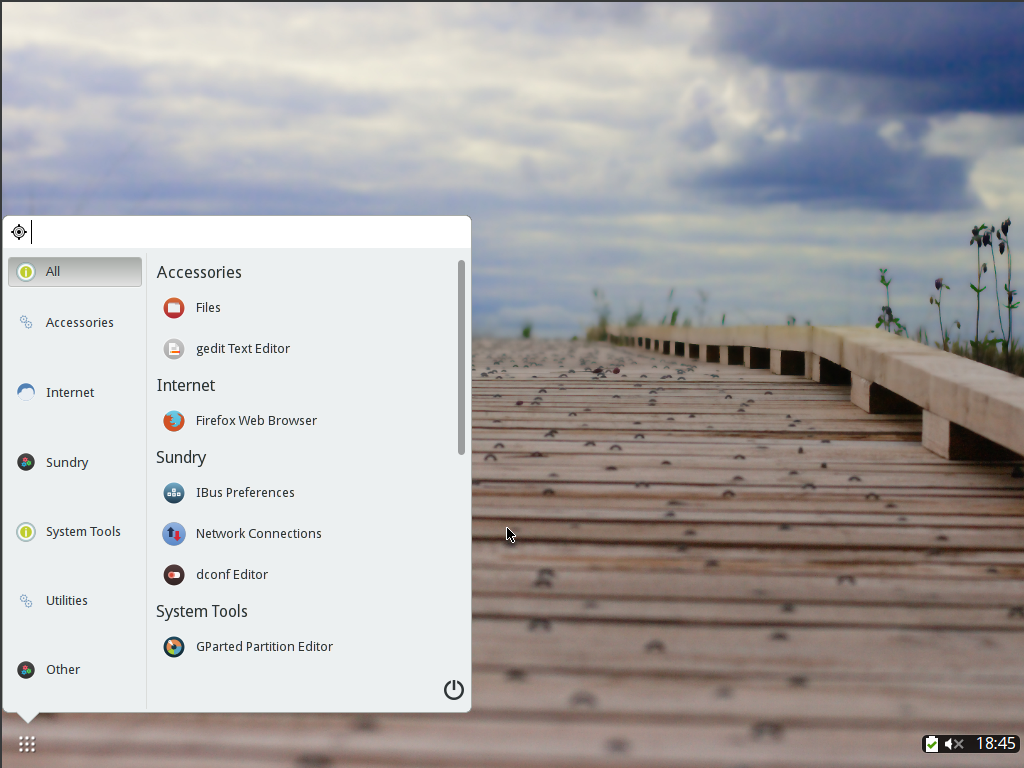This screenshot has height=768, width=1024.
Task: Launch gedit Text Editor icon
Action: point(174,349)
